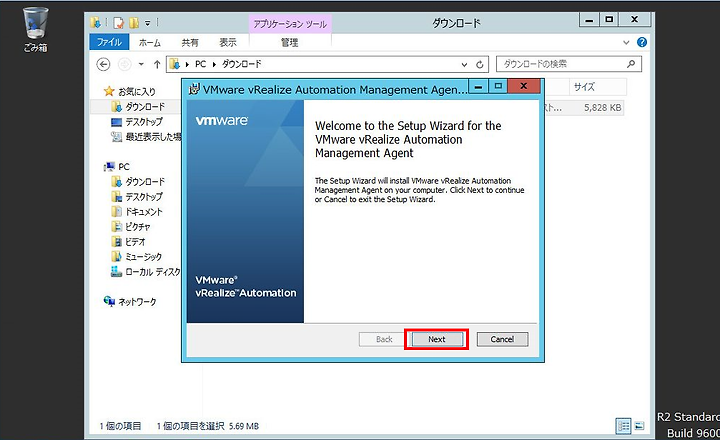Click Explorer's back navigation arrow
Viewport: 720px width, 440px height.
(x=103, y=64)
